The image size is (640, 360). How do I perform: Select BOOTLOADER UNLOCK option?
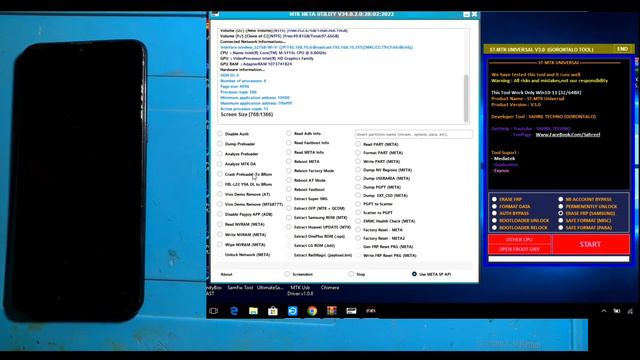click(x=520, y=221)
